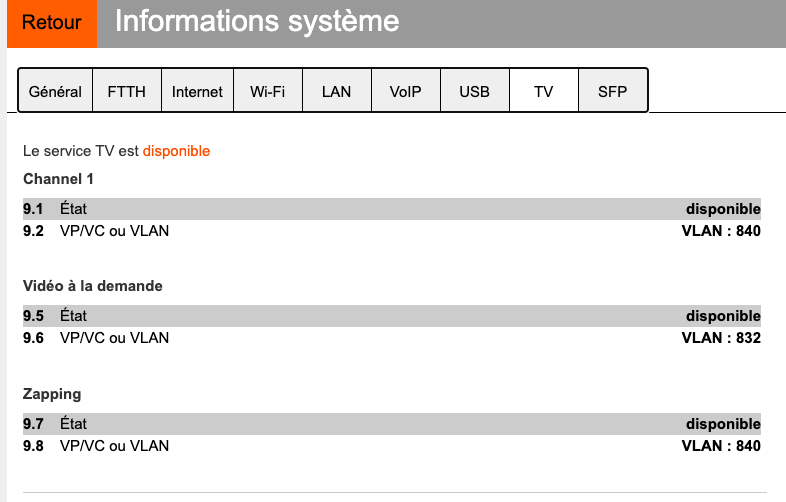Click the orange Retour button
The image size is (786, 502).
coord(51,23)
